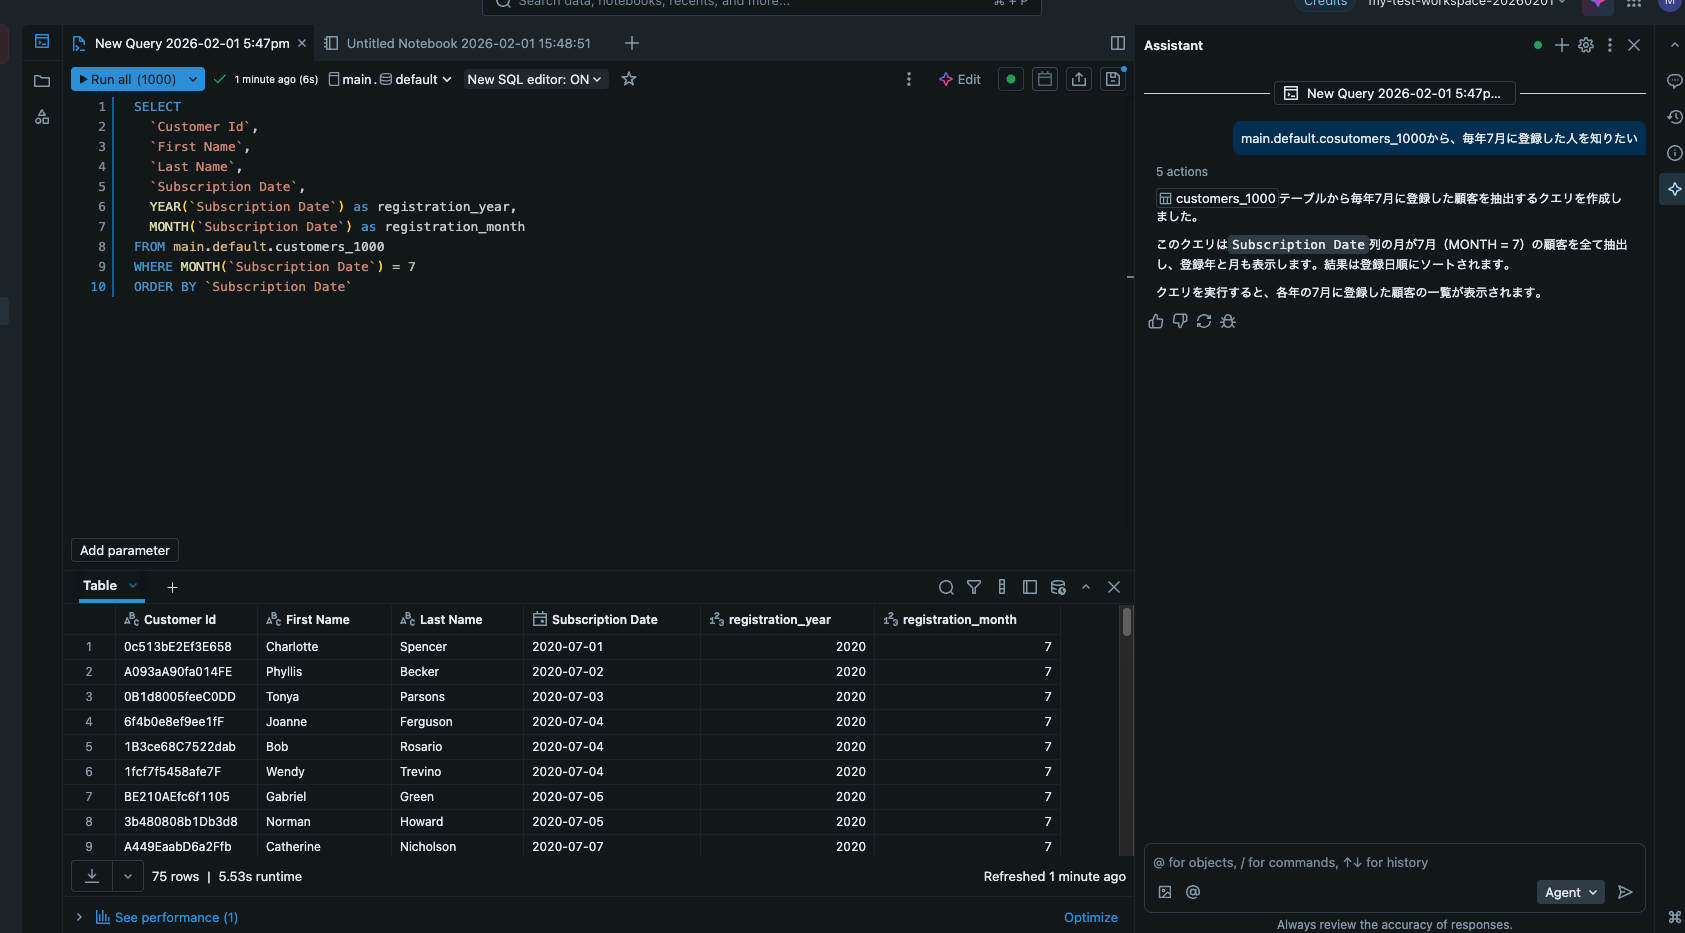1685x933 pixels.
Task: Open Assistant settings gear
Action: [x=1586, y=45]
